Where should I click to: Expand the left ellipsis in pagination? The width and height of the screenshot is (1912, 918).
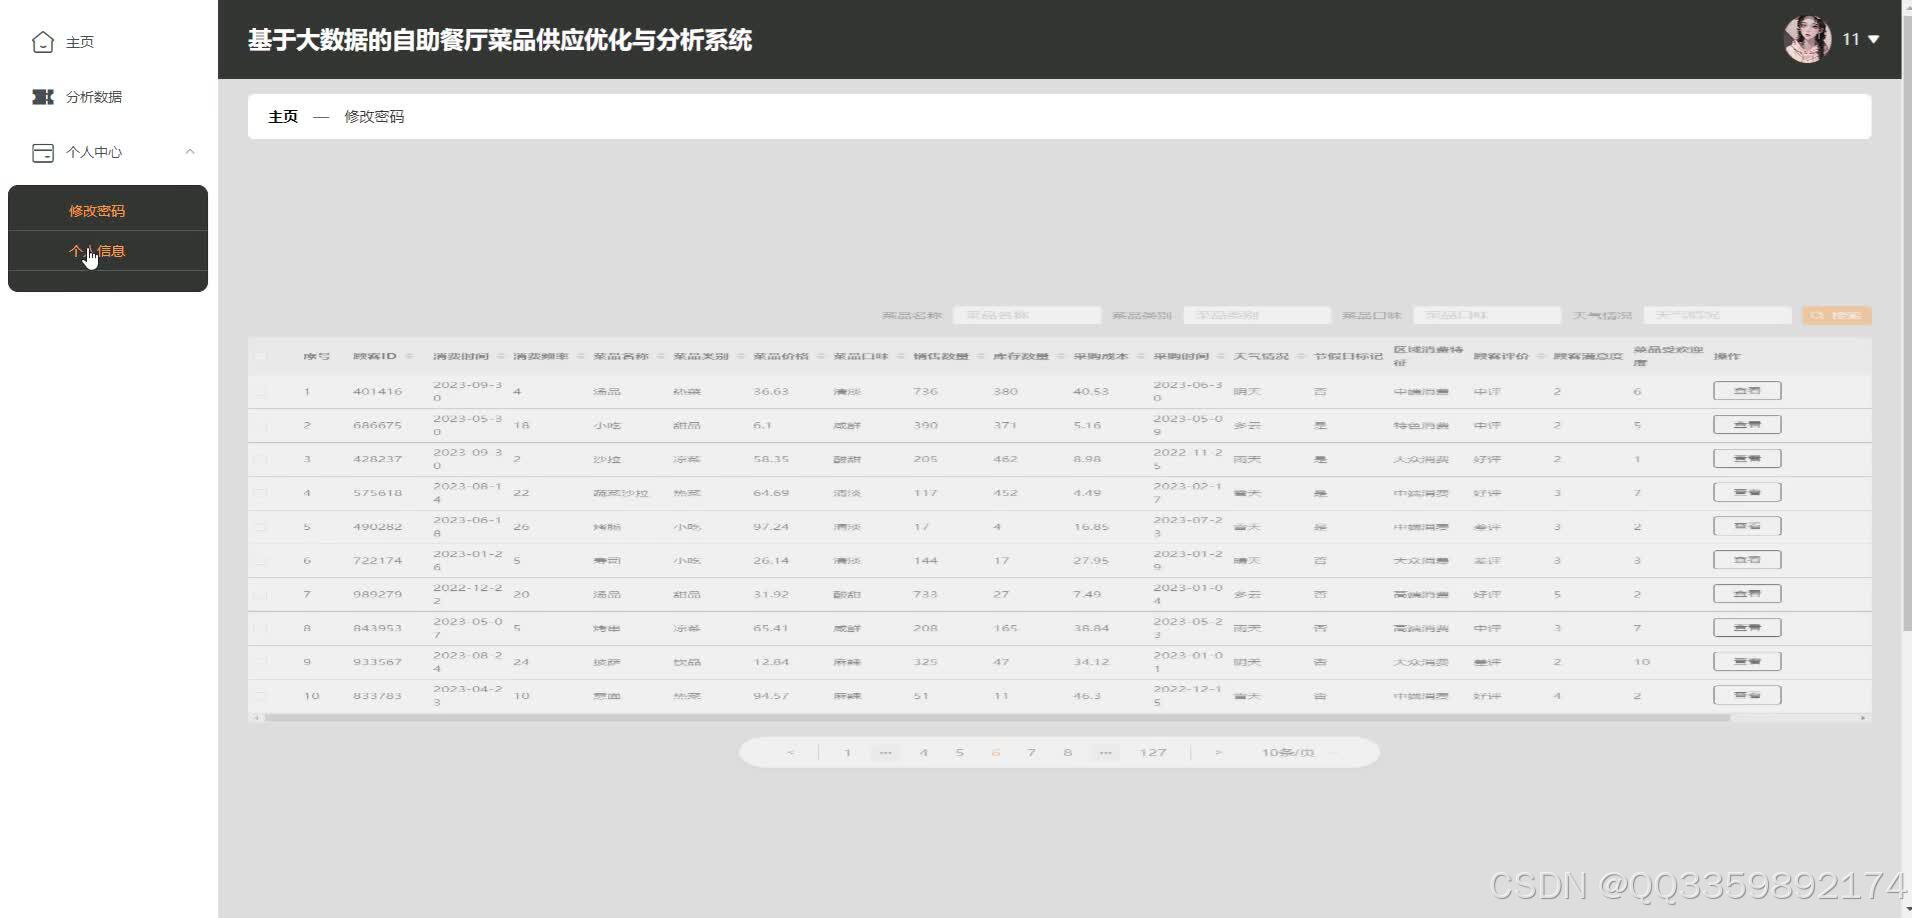885,752
